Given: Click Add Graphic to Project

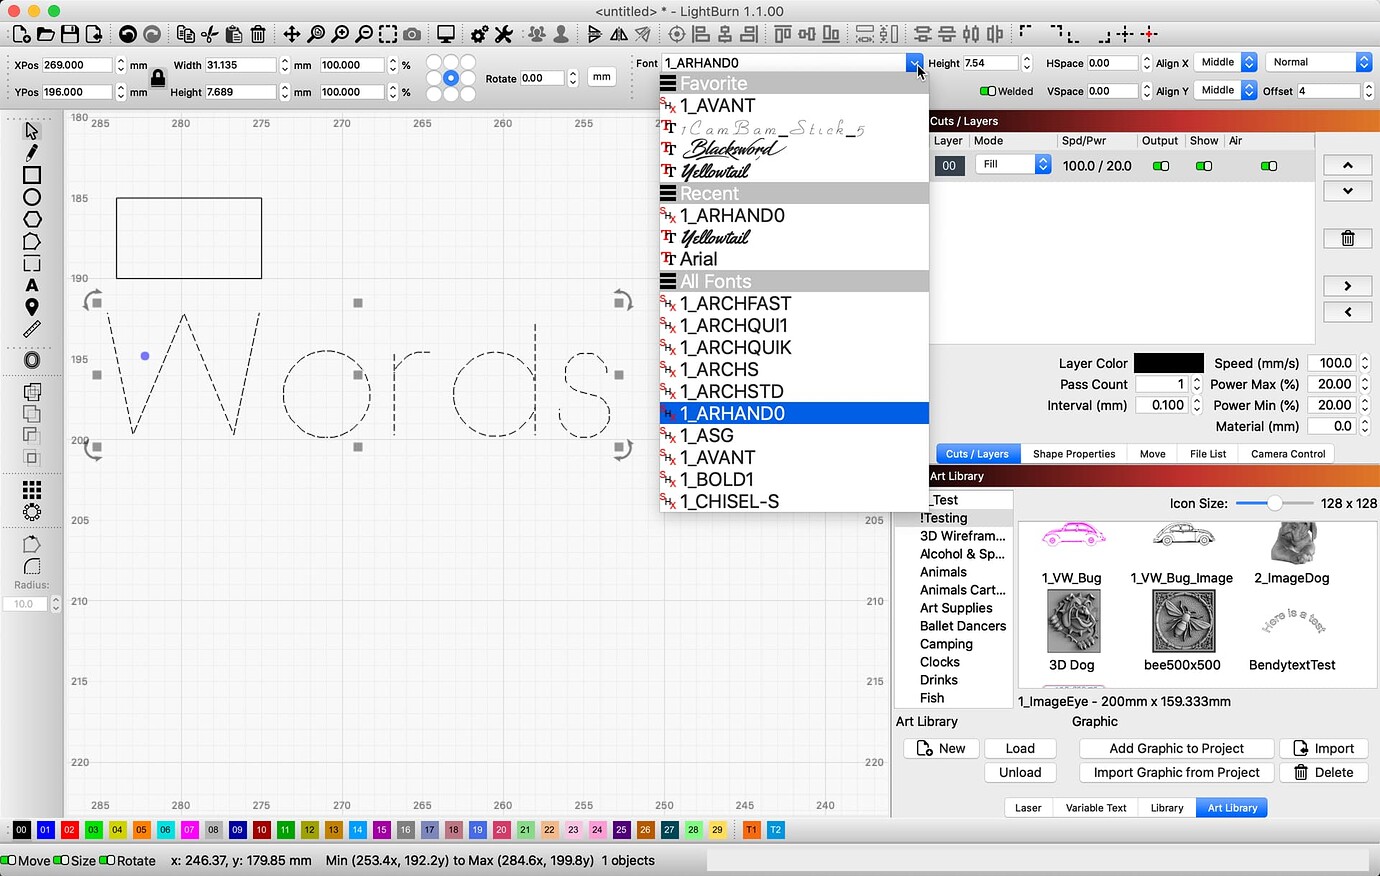Looking at the screenshot, I should [1176, 748].
